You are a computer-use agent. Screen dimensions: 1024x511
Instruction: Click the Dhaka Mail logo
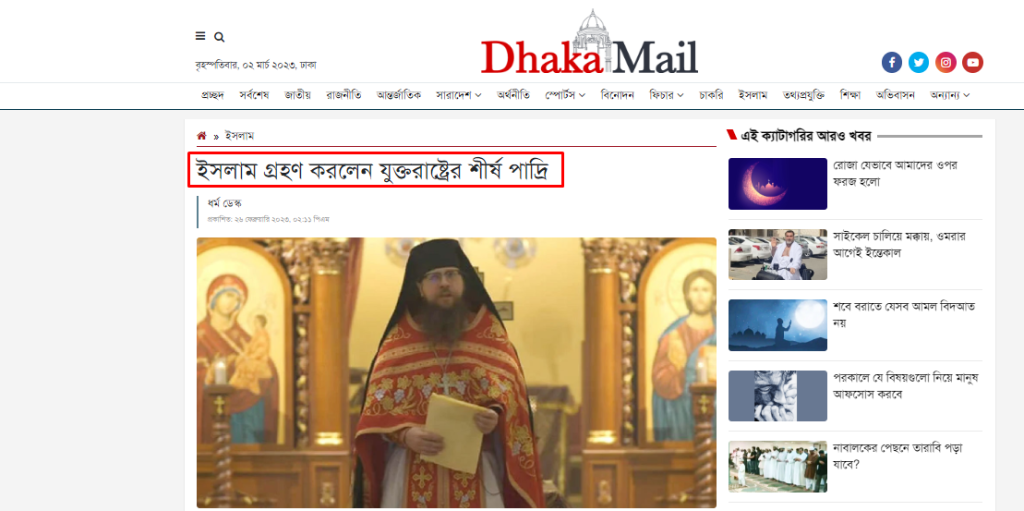(x=589, y=44)
